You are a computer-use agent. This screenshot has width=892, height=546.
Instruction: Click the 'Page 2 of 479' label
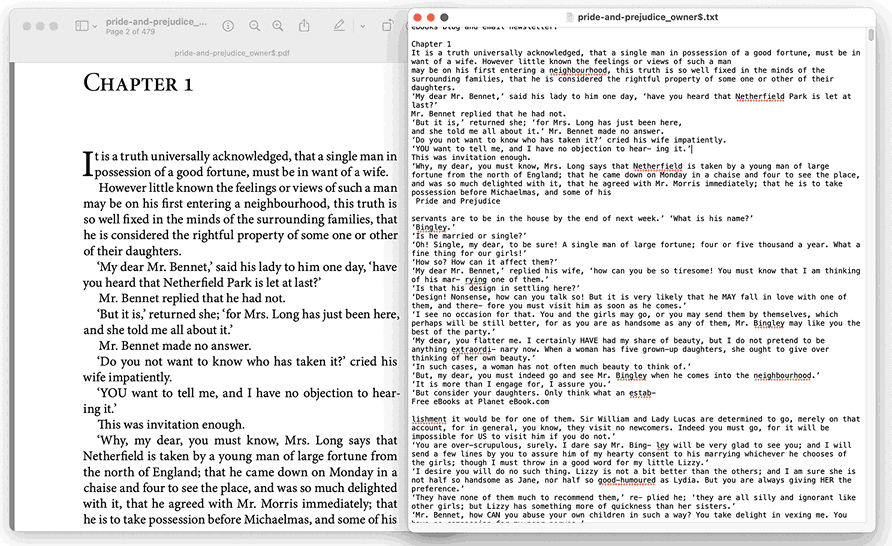pyautogui.click(x=130, y=32)
